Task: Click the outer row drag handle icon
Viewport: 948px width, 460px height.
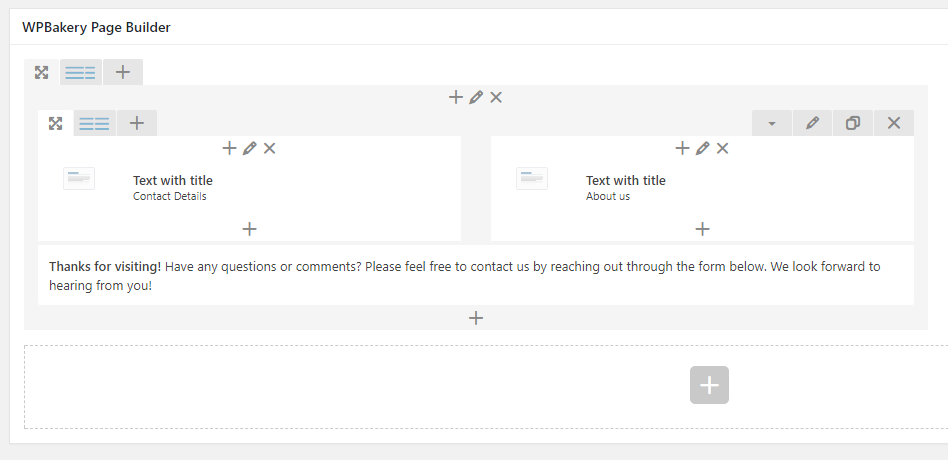Action: click(x=41, y=73)
